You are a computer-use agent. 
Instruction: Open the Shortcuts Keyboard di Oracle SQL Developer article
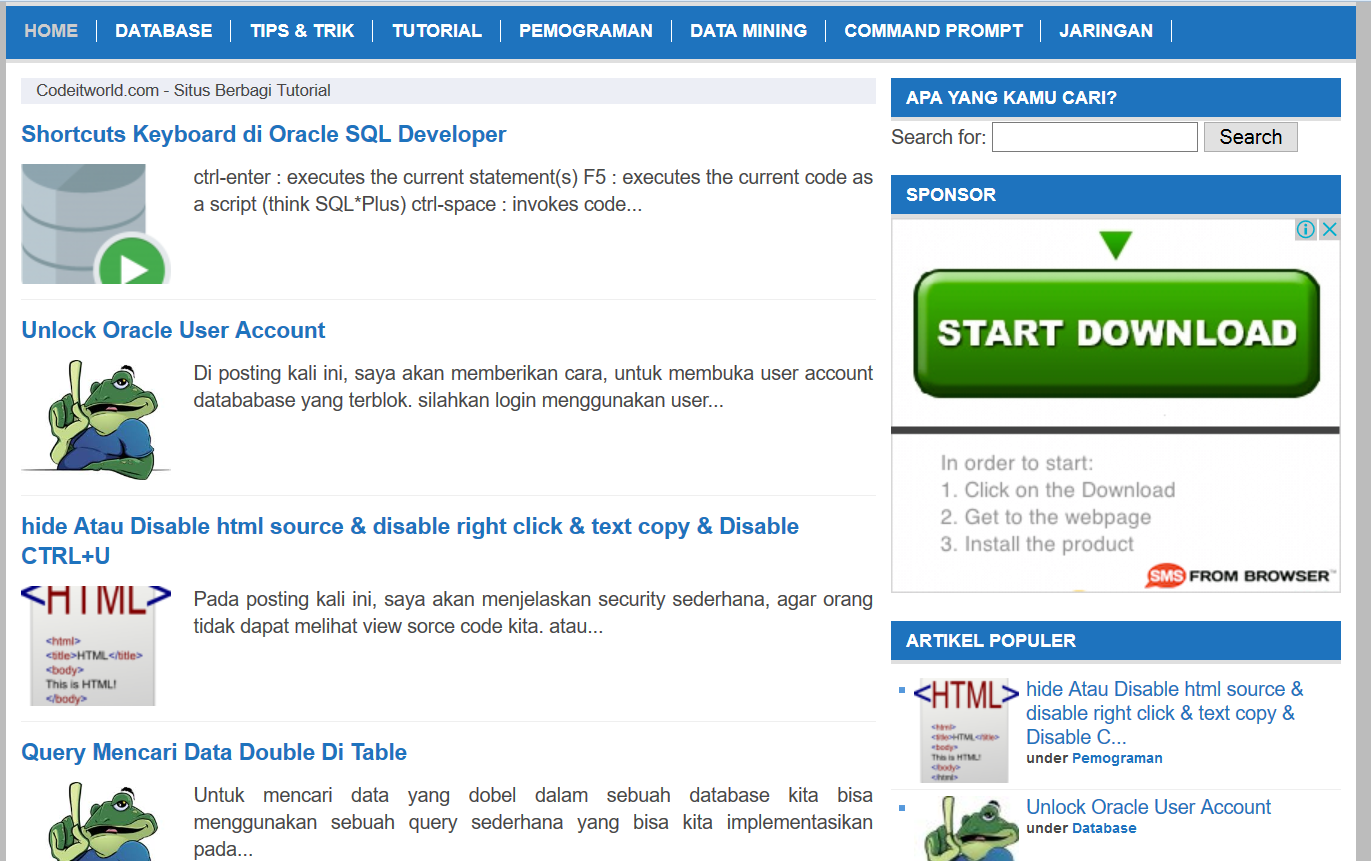coord(264,133)
